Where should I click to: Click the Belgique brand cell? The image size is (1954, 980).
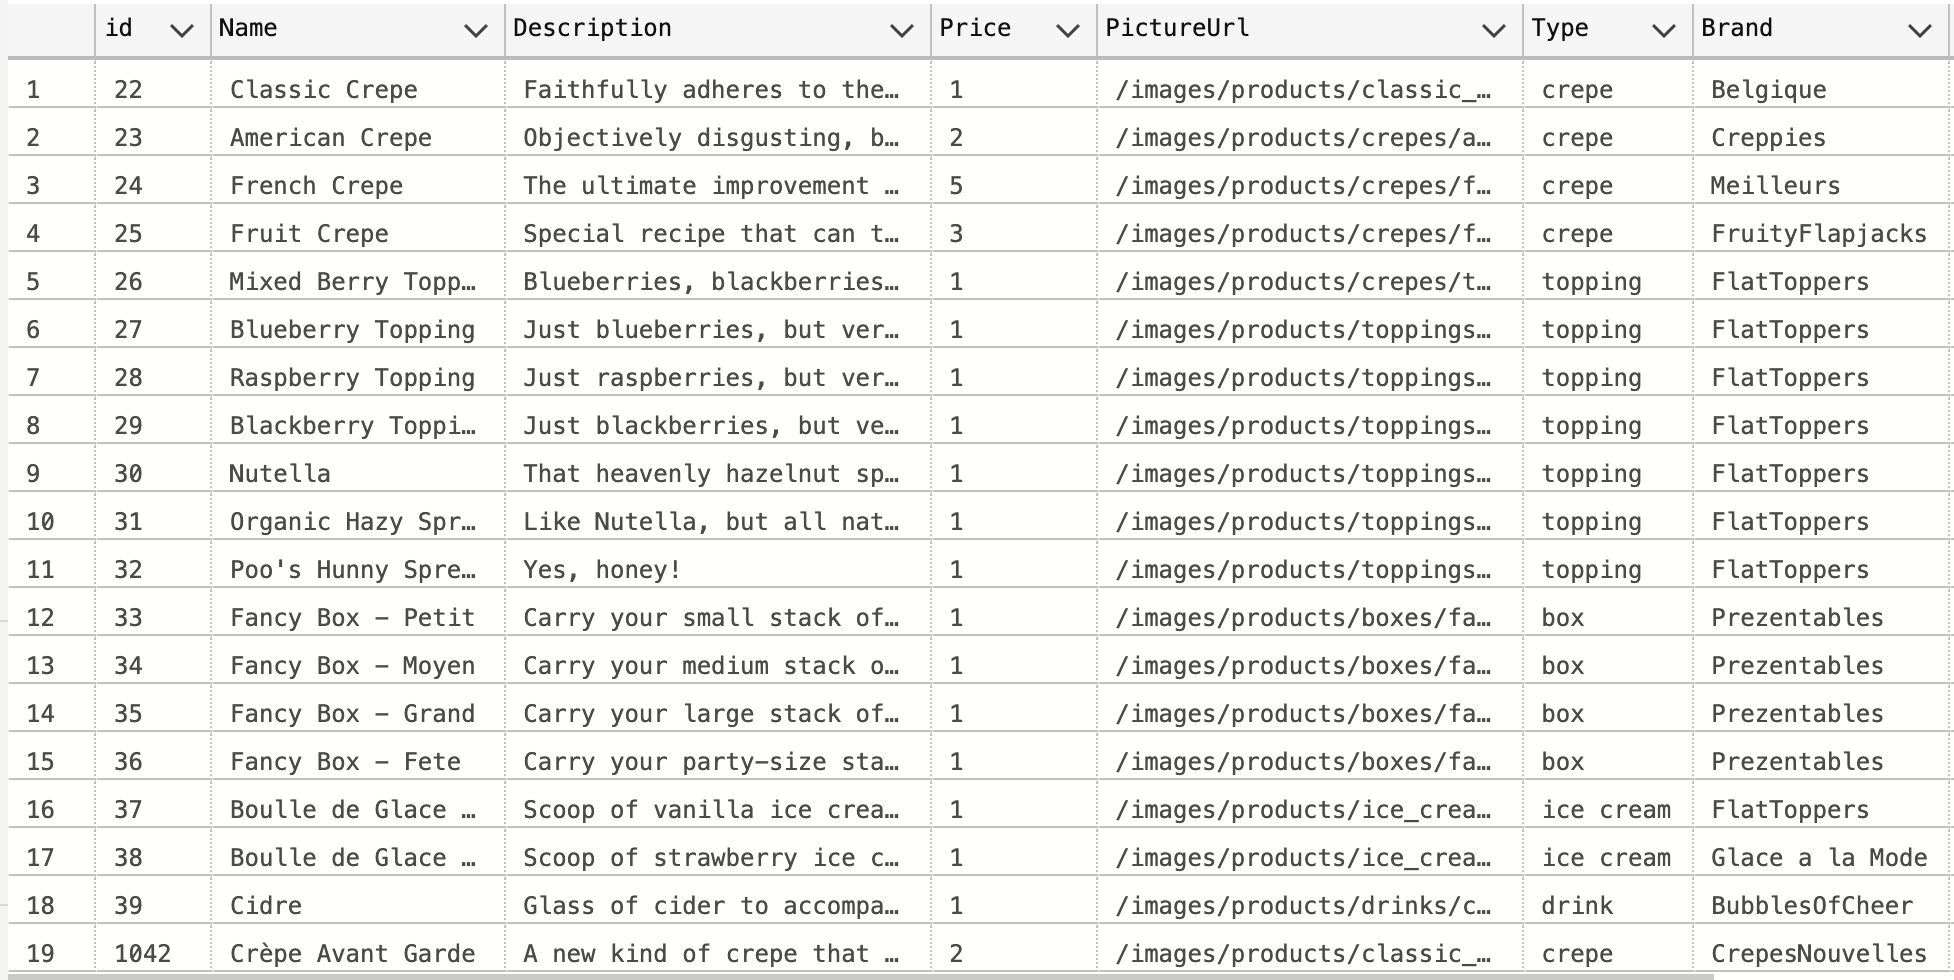tap(1768, 90)
